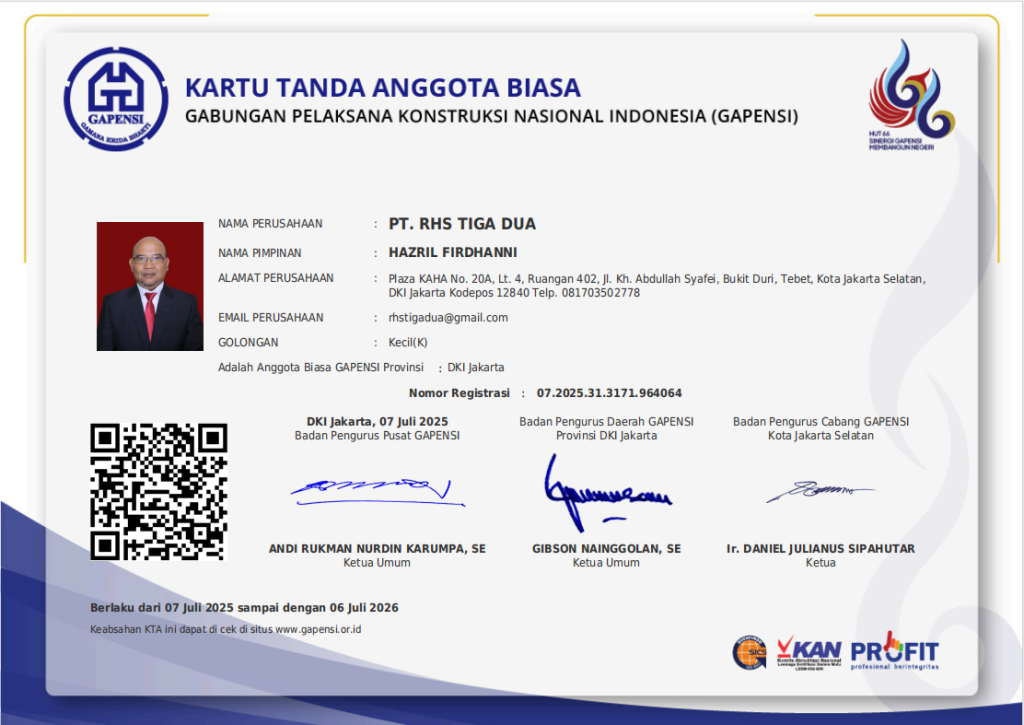Click the email rhstigadua@gmail.com
Image resolution: width=1024 pixels, height=725 pixels.
pos(448,318)
